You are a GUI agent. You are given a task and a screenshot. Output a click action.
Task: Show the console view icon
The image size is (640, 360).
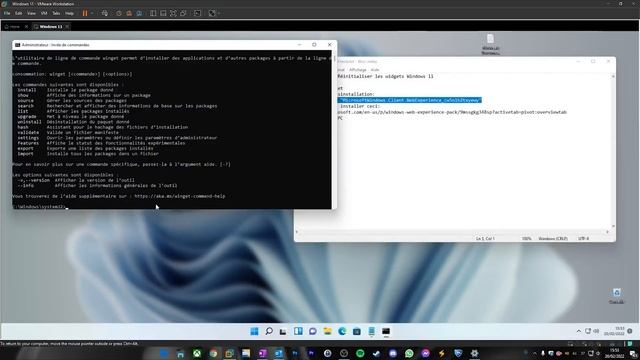tap(198, 13)
